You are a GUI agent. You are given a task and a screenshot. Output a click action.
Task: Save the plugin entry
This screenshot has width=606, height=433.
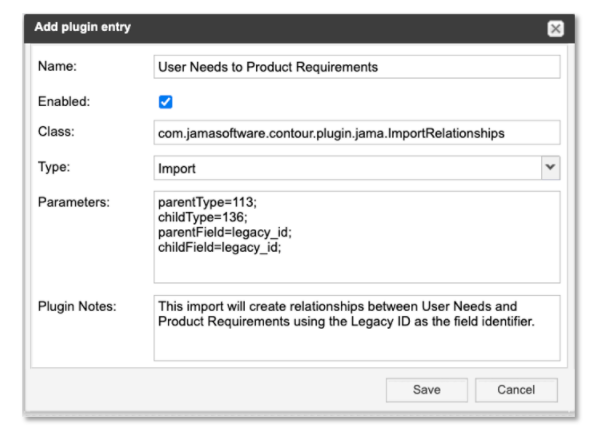(x=427, y=390)
